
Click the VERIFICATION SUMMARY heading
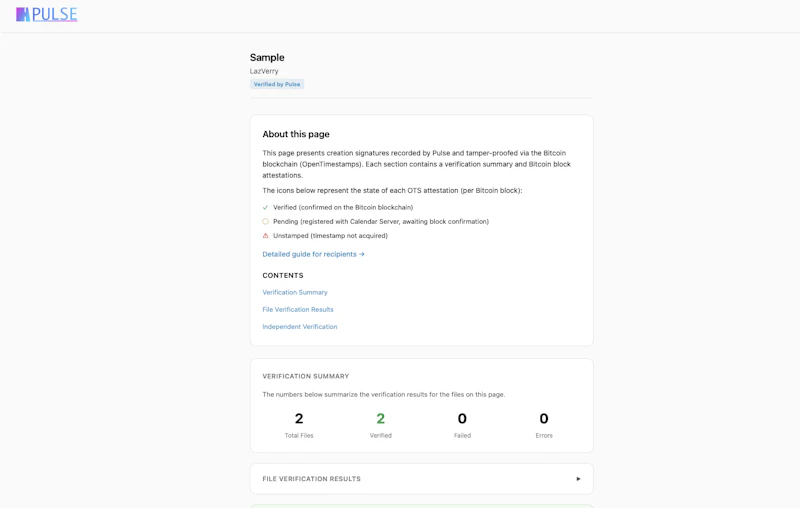[306, 376]
